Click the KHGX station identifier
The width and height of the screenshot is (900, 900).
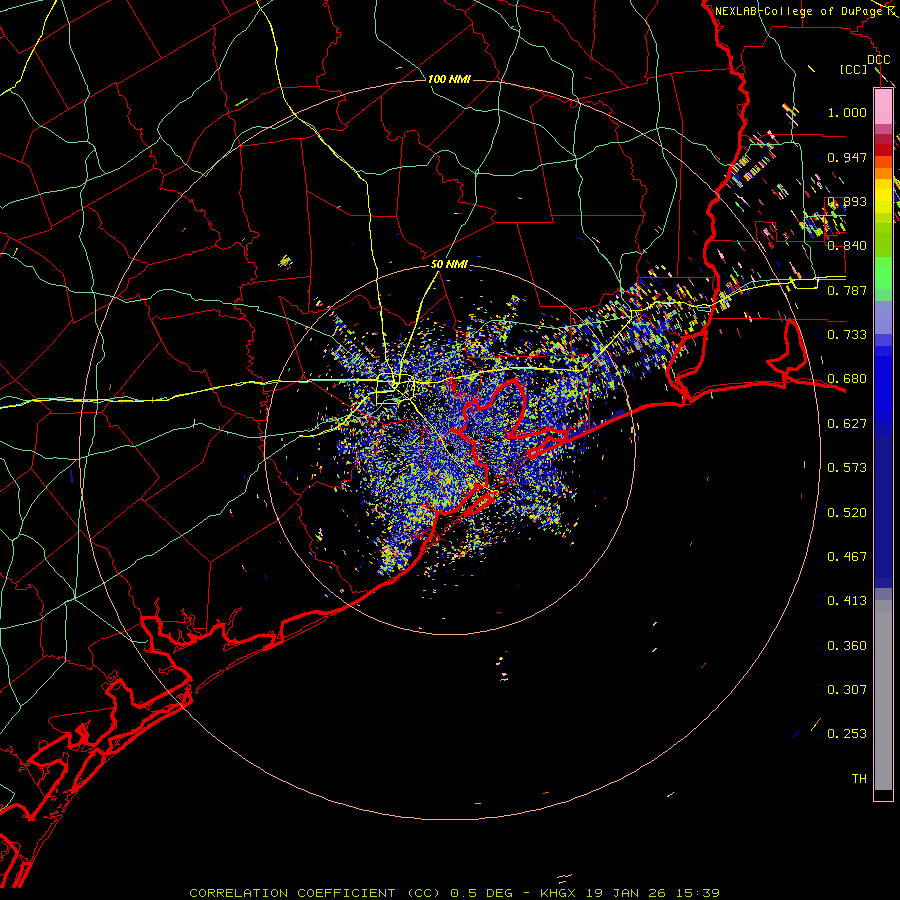click(x=558, y=893)
